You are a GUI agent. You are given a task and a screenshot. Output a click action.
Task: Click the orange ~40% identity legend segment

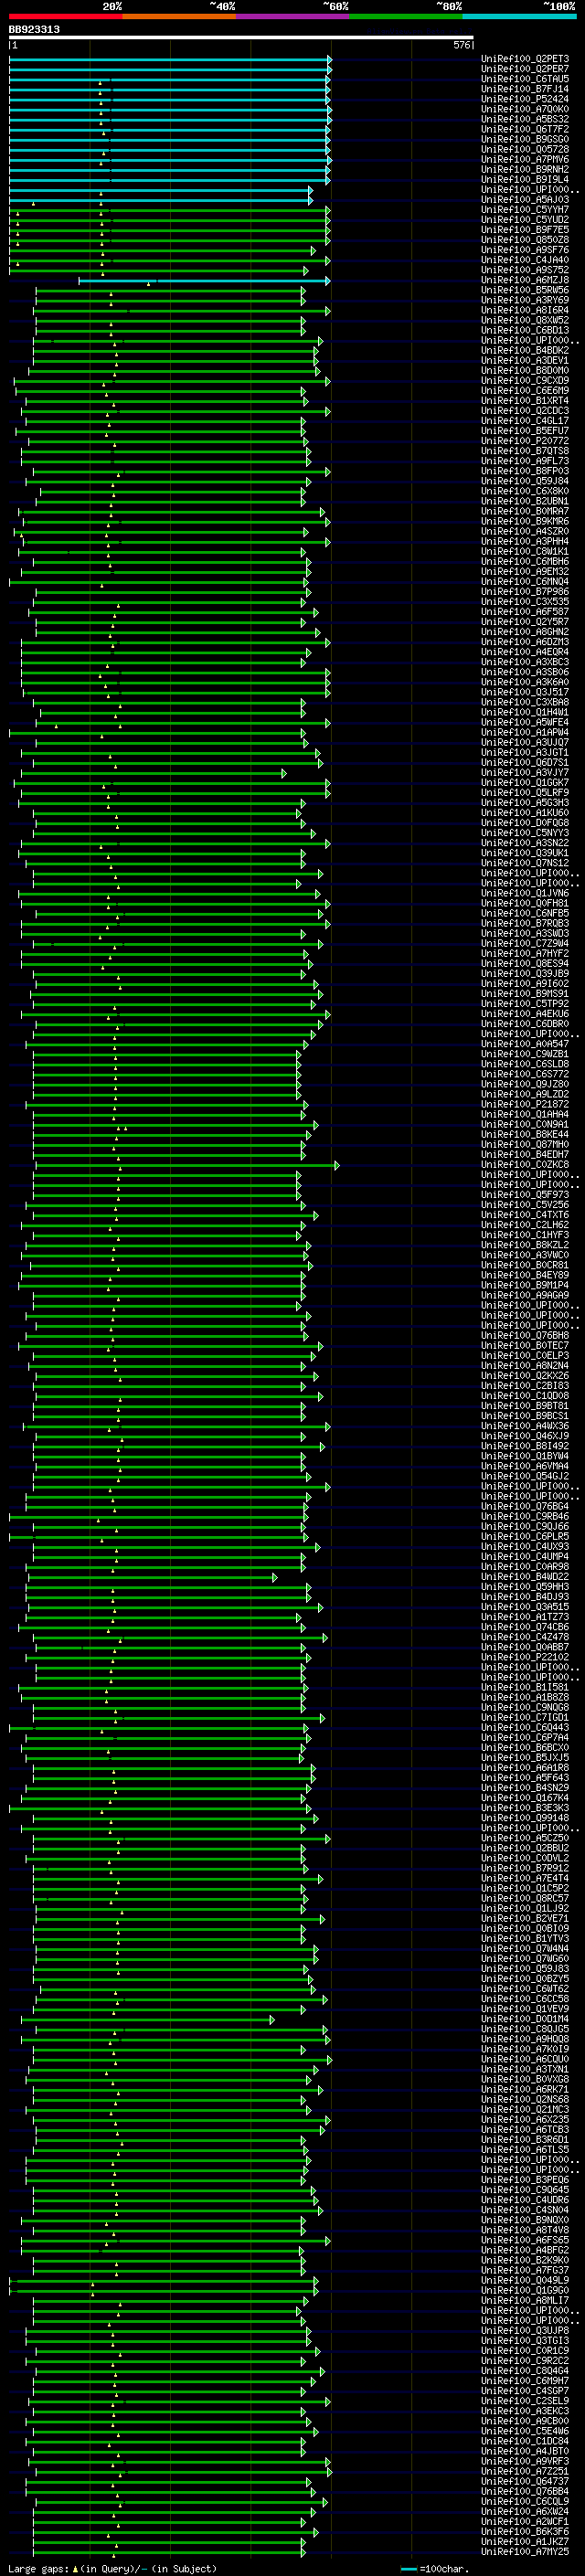(179, 17)
